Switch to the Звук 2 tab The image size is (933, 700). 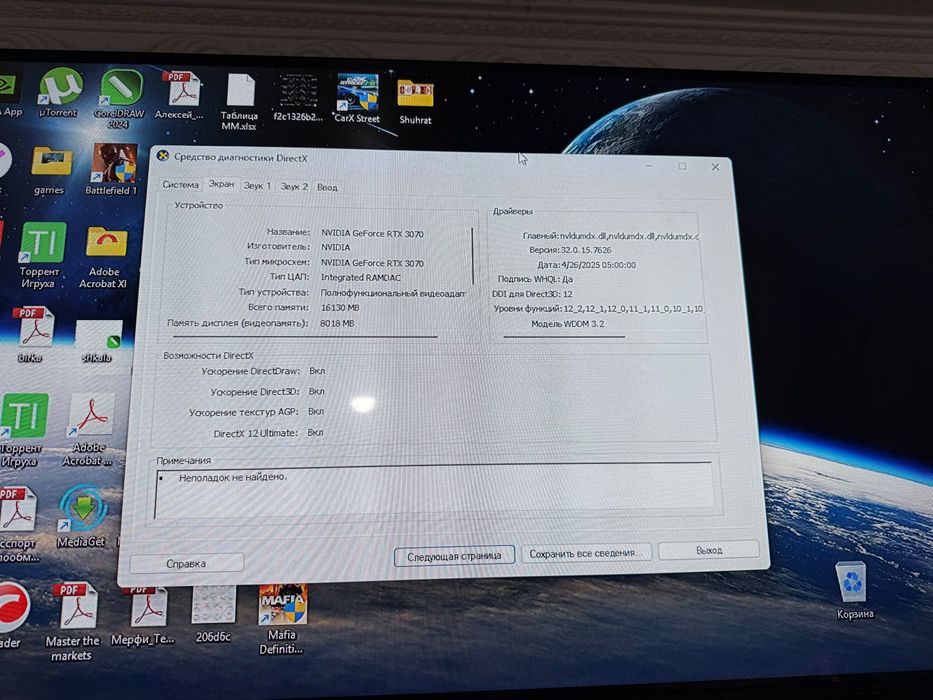294,186
